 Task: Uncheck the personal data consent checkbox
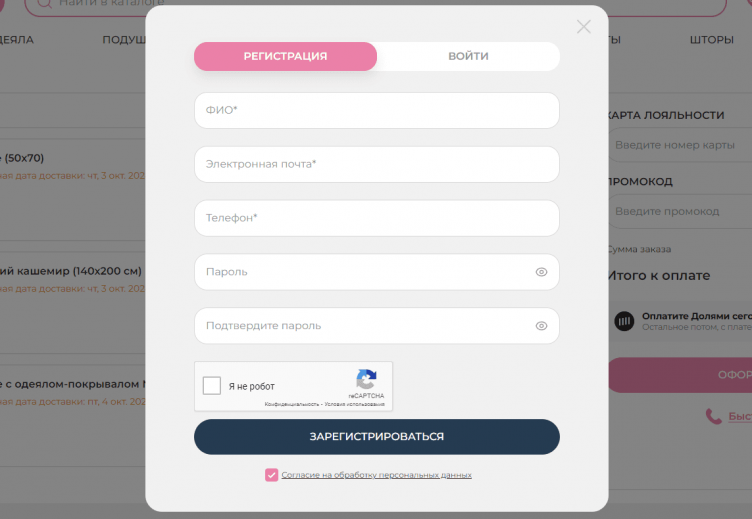(271, 475)
